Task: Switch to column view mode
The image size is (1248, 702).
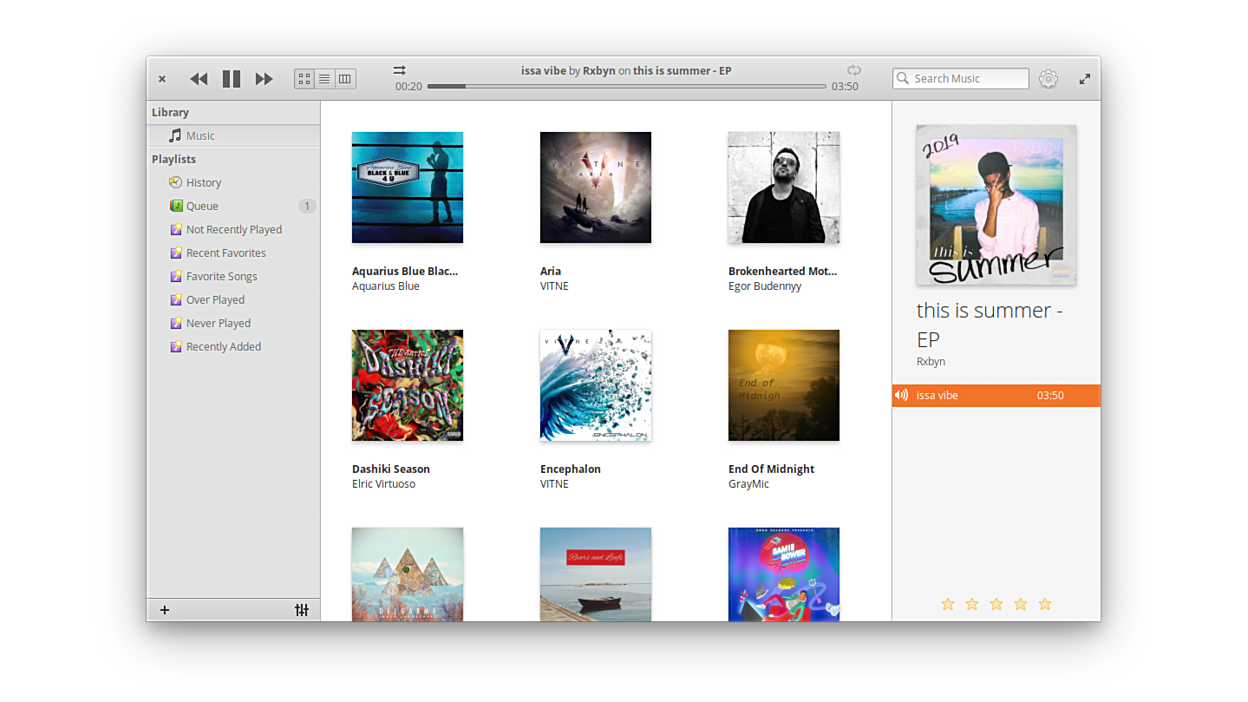Action: (x=345, y=78)
